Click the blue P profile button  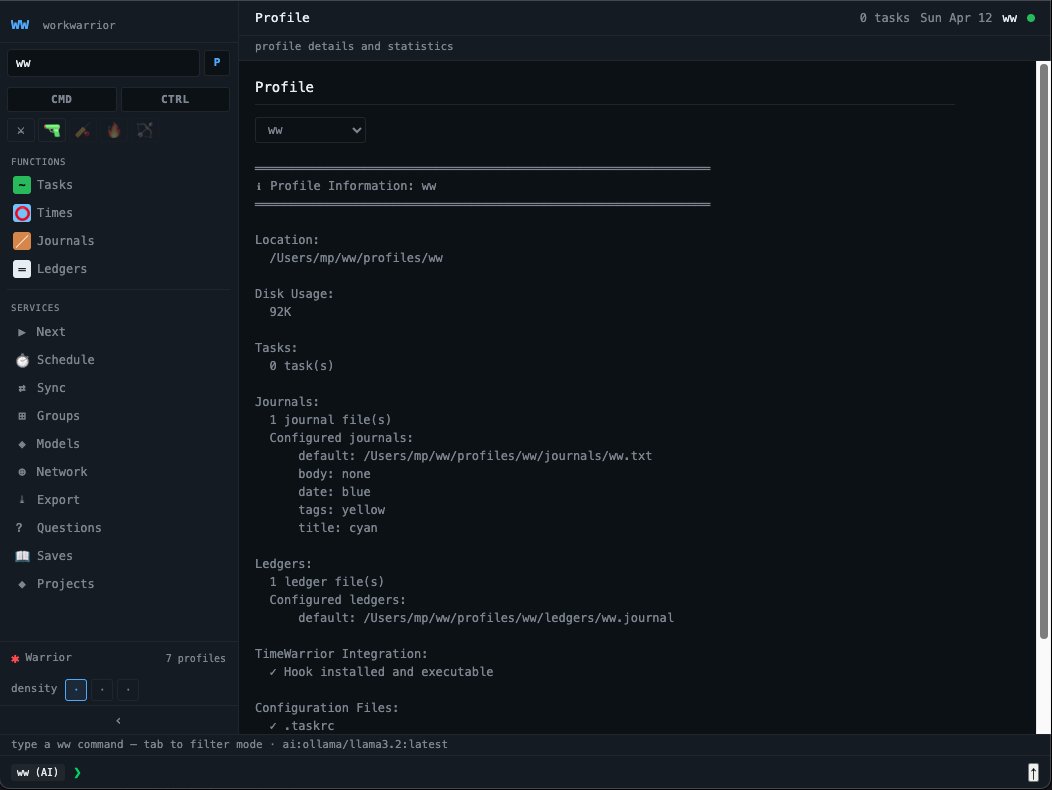(217, 62)
